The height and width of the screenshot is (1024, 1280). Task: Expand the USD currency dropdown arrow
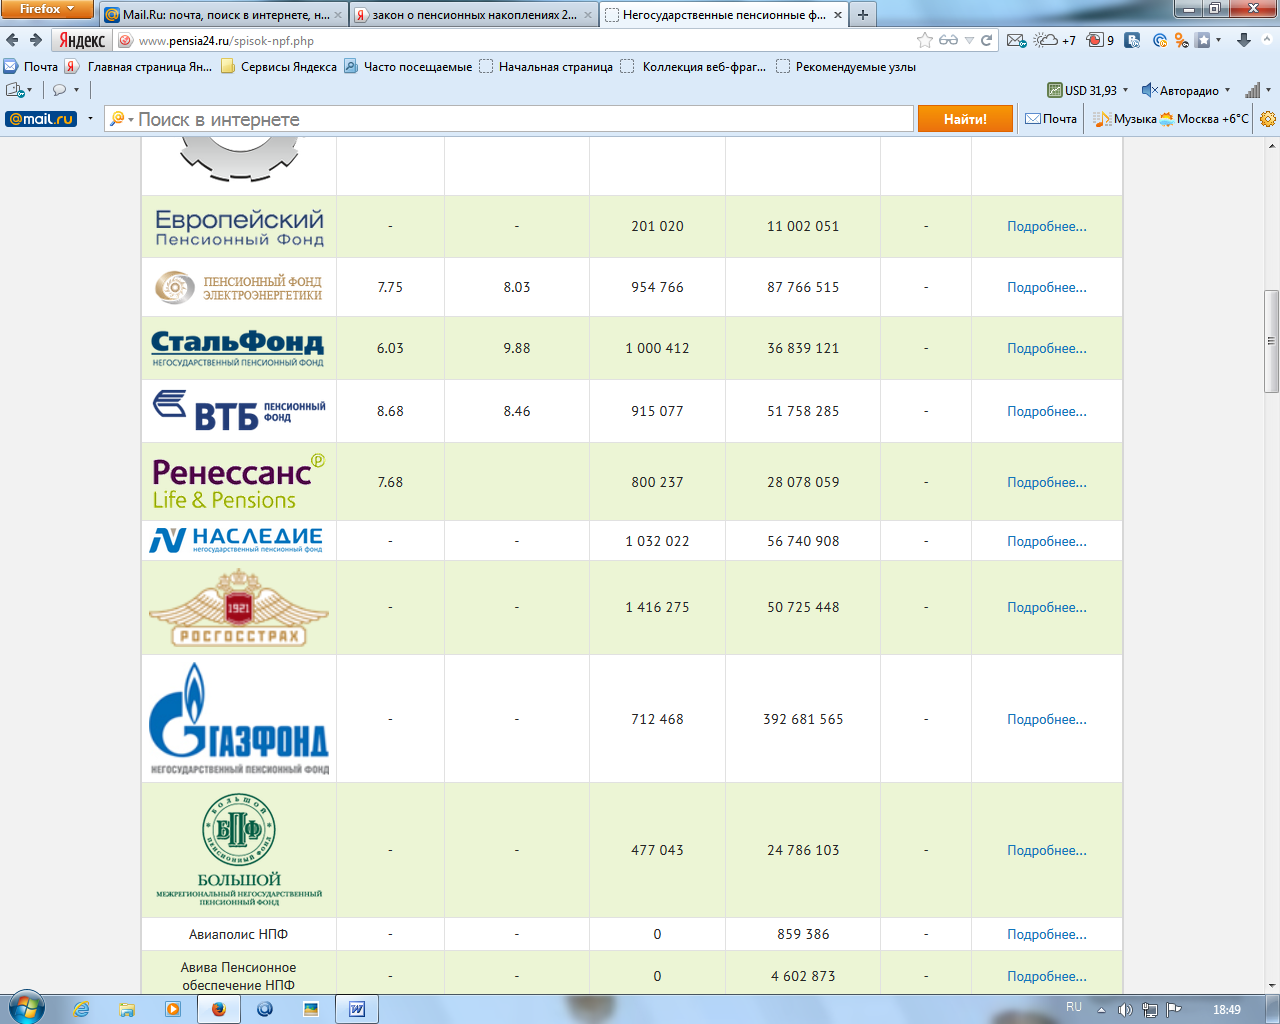(x=1125, y=90)
